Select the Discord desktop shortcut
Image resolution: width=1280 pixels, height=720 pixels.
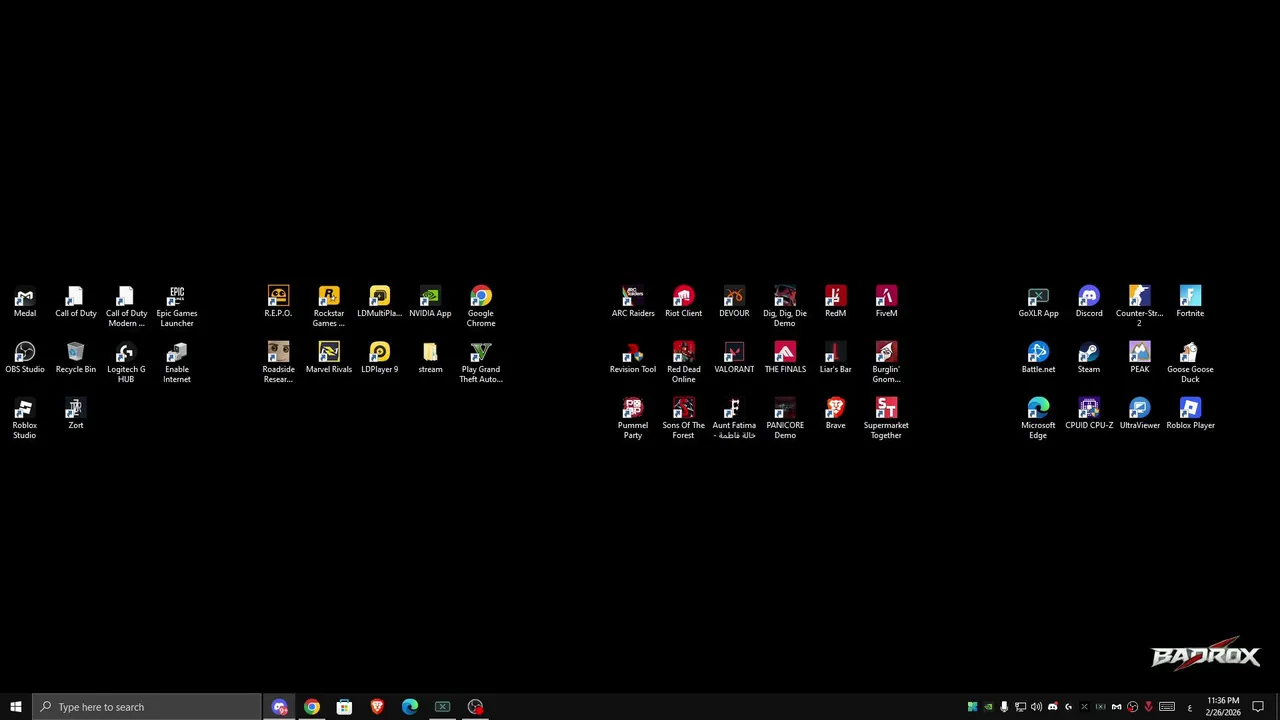click(1089, 303)
